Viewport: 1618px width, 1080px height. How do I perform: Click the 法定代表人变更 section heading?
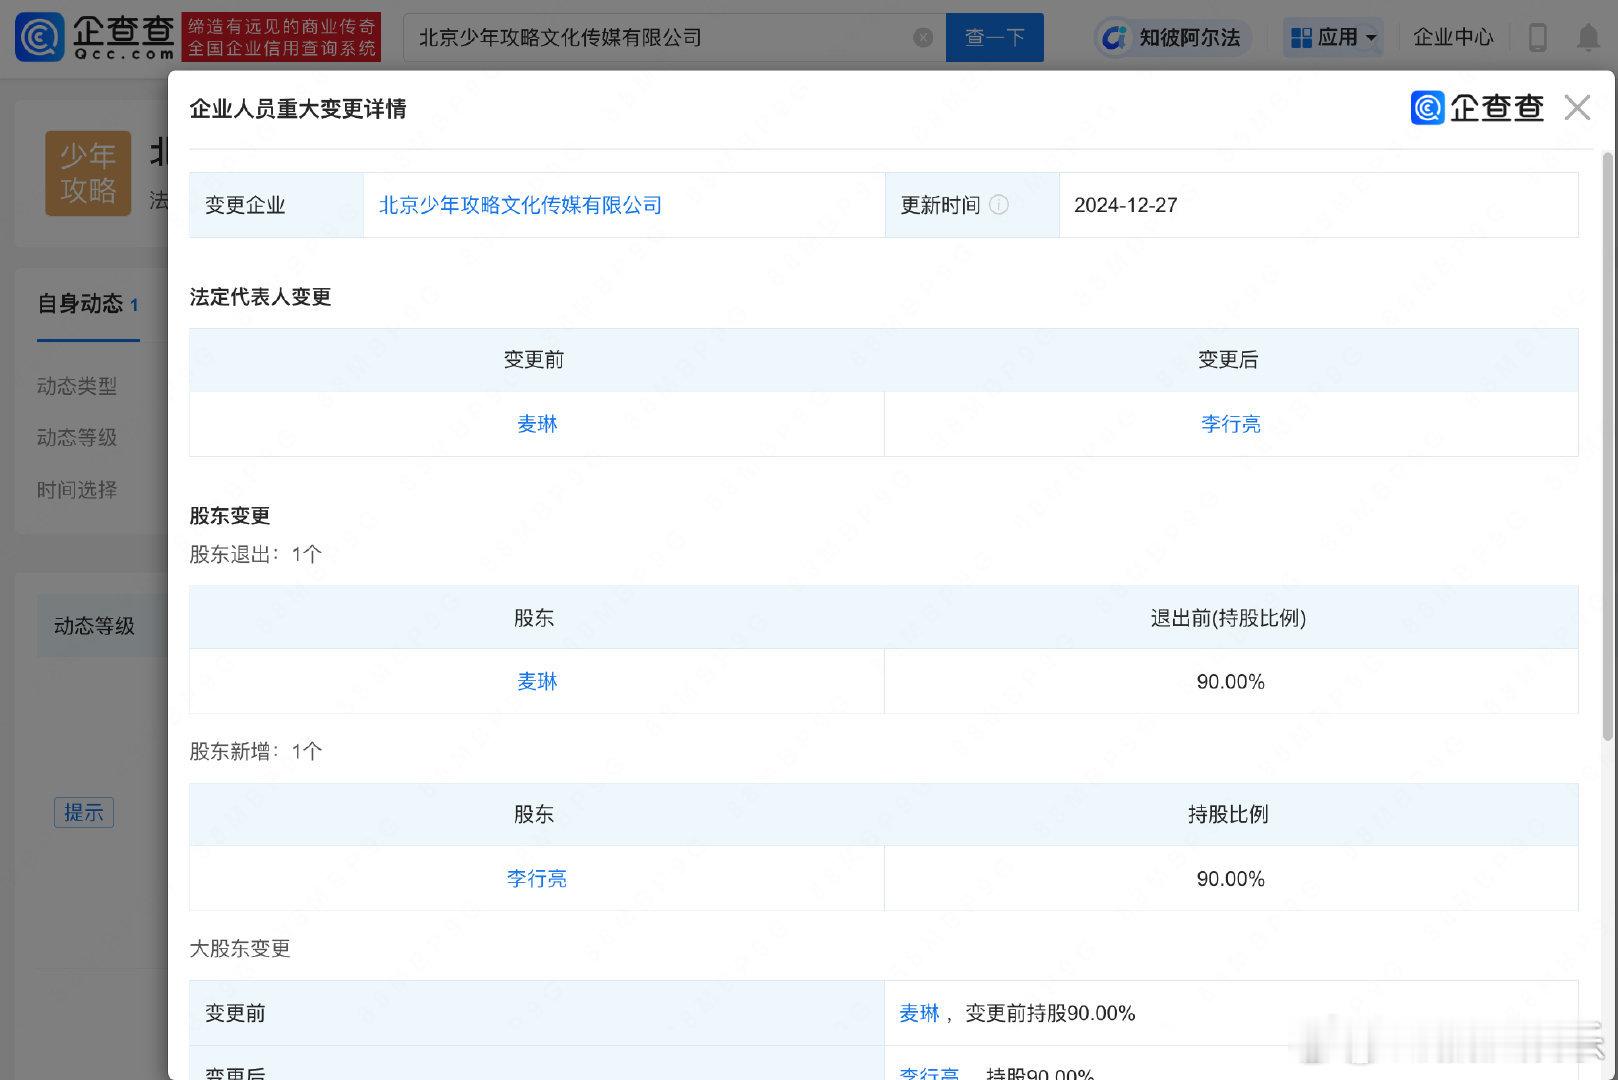click(260, 297)
